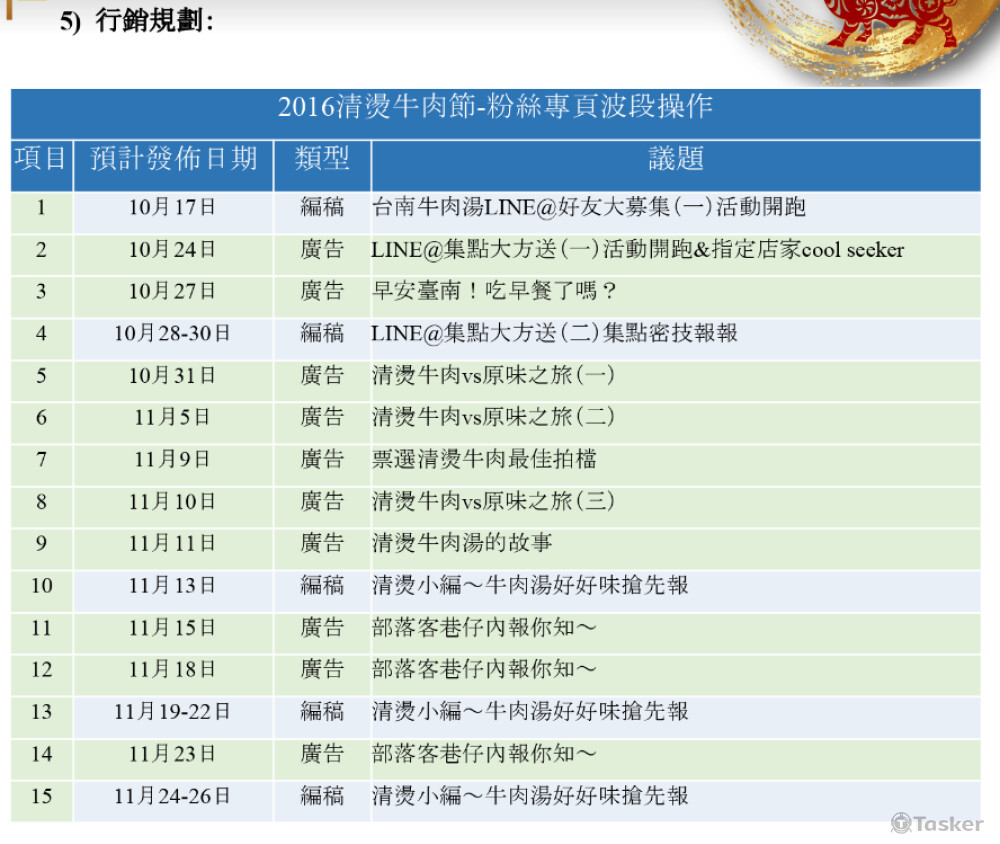Click the 票選清燙牛肉最佳拍檔 cell
Screen dimensions: 1000x844
(x=484, y=460)
